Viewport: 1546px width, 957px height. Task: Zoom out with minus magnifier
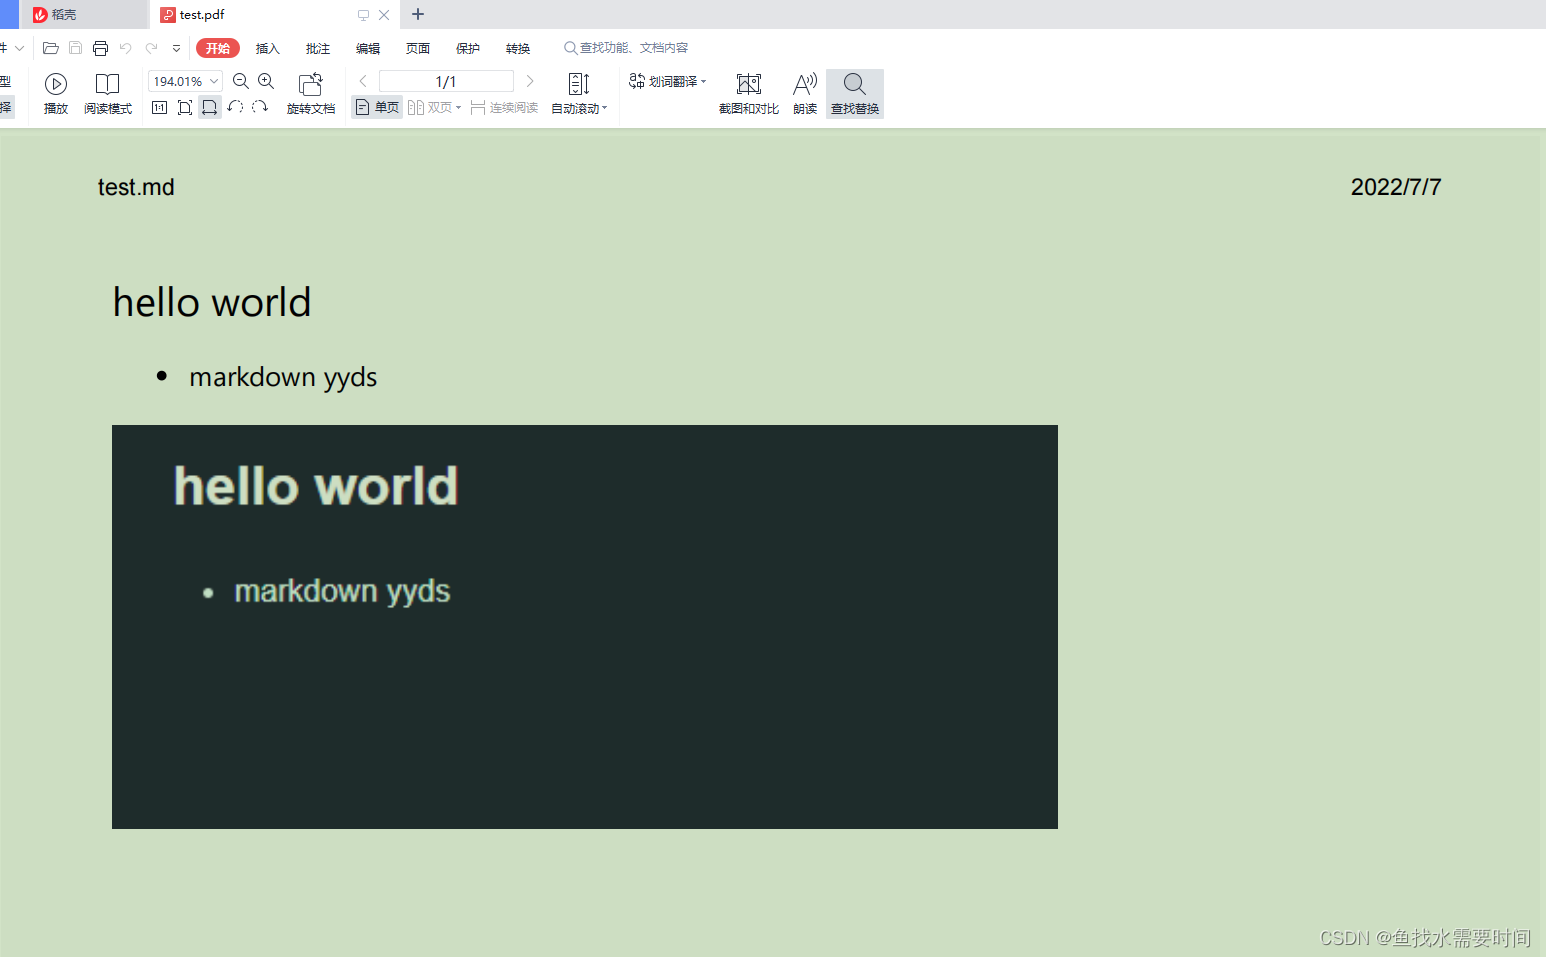241,81
